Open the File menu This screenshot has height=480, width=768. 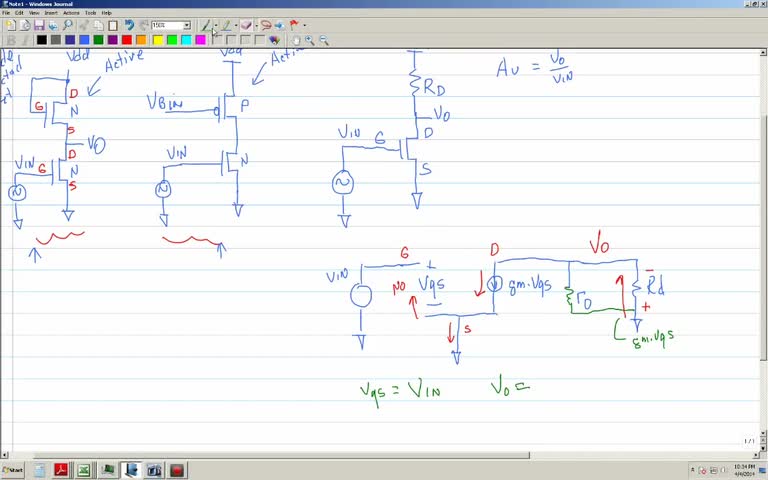6,13
